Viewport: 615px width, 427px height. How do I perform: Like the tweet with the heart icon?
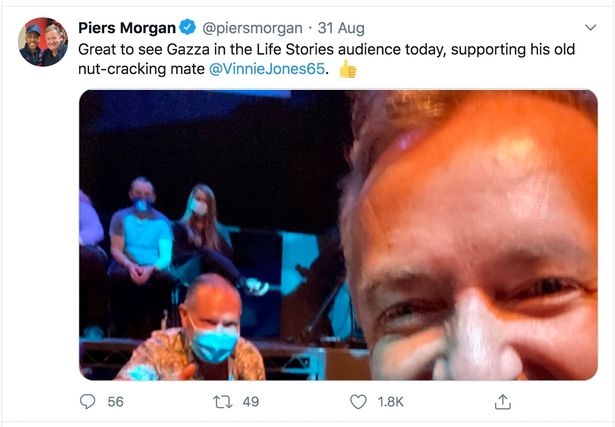tap(358, 402)
